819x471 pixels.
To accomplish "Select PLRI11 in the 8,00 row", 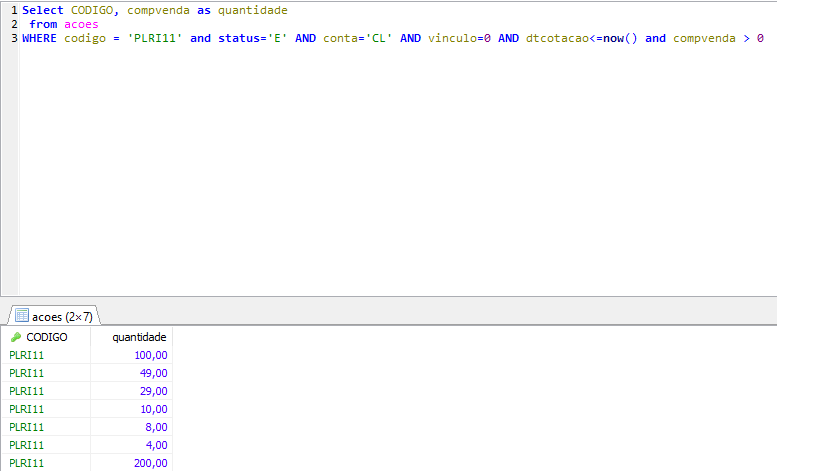I will pyautogui.click(x=46, y=427).
